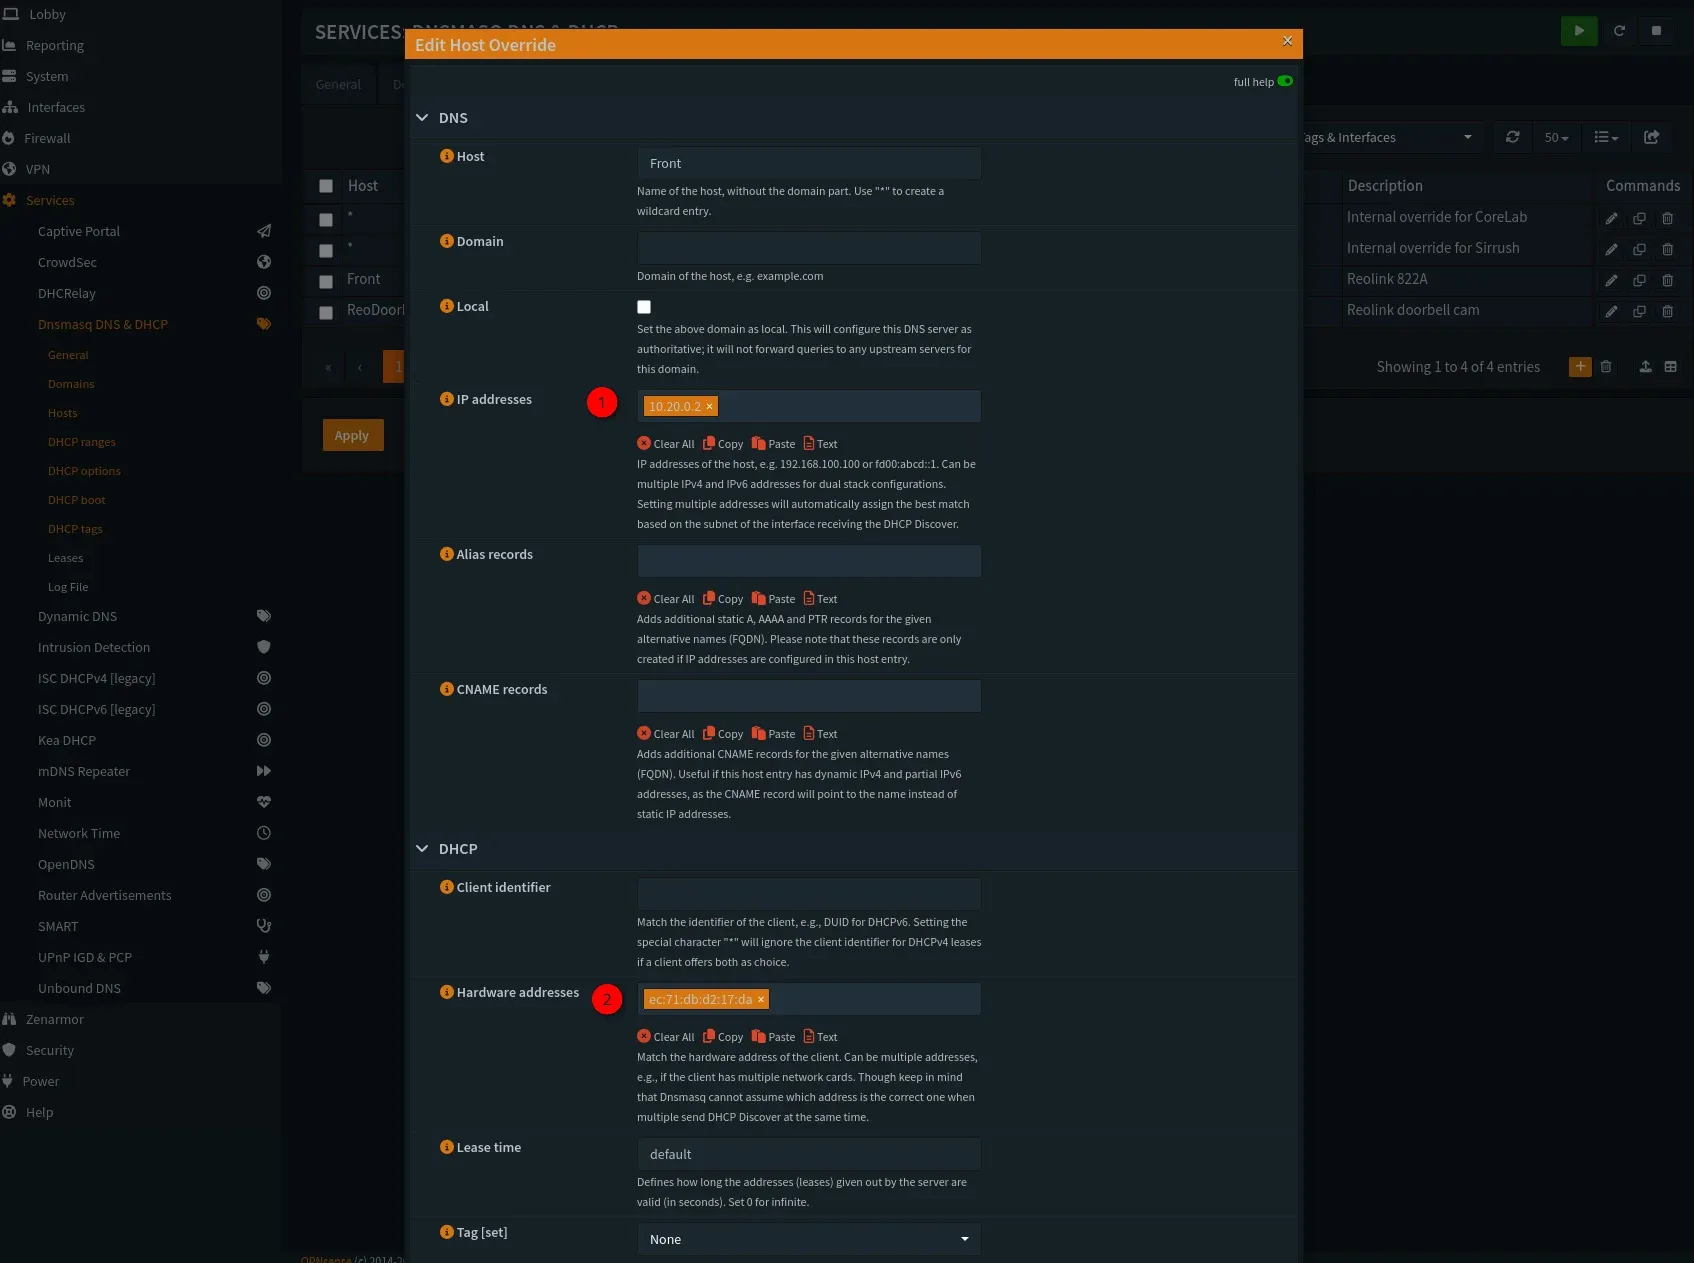
Task: Click the export icon beside the table
Action: tap(1651, 137)
